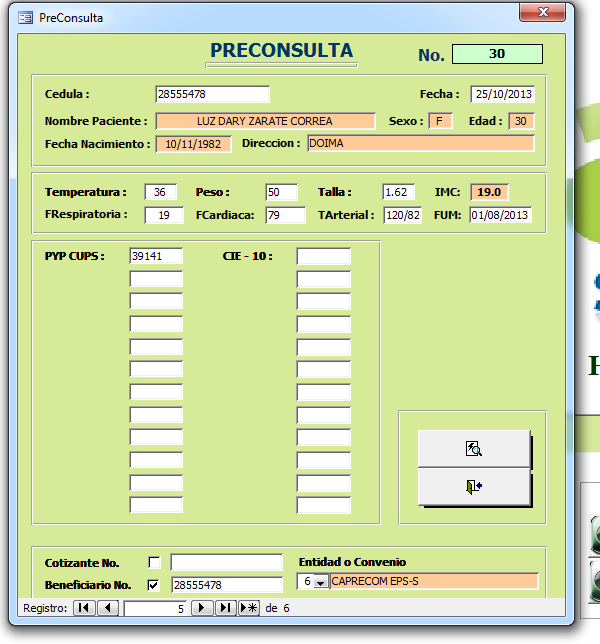The image size is (600, 644).
Task: Click the search record button with magnifier icon
Action: [x=473, y=449]
